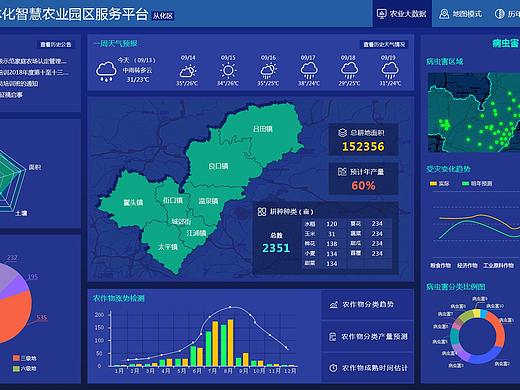Screen dimensions: 520x390
Task: Switch to the 地图模式 tab
Action: point(462,14)
